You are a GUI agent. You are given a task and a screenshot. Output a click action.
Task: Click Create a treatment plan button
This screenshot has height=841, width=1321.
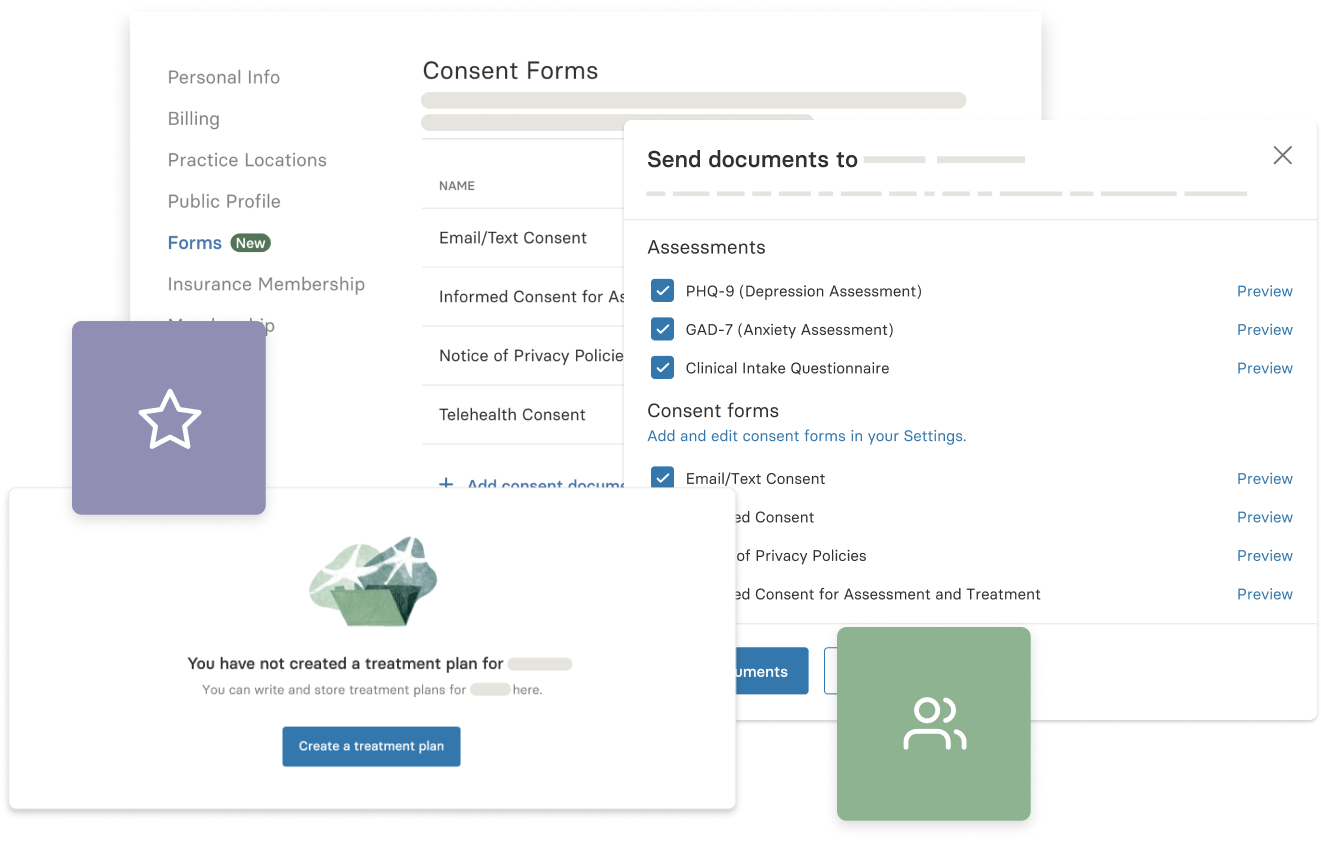[x=371, y=746]
